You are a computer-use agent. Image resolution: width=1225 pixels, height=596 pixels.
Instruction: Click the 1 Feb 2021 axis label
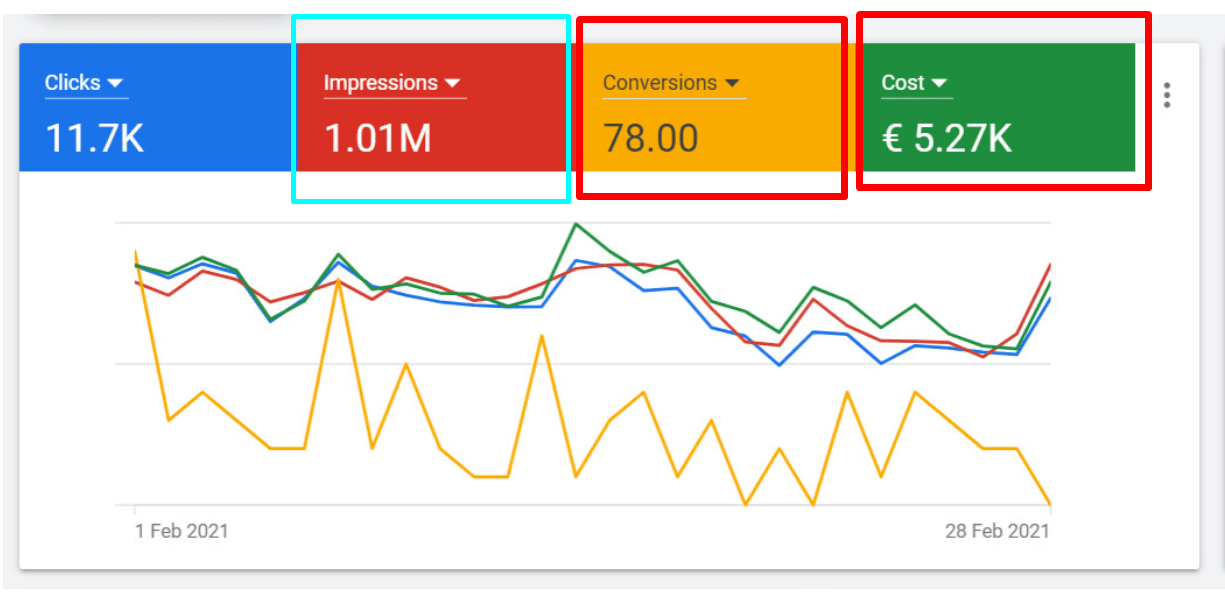(182, 531)
